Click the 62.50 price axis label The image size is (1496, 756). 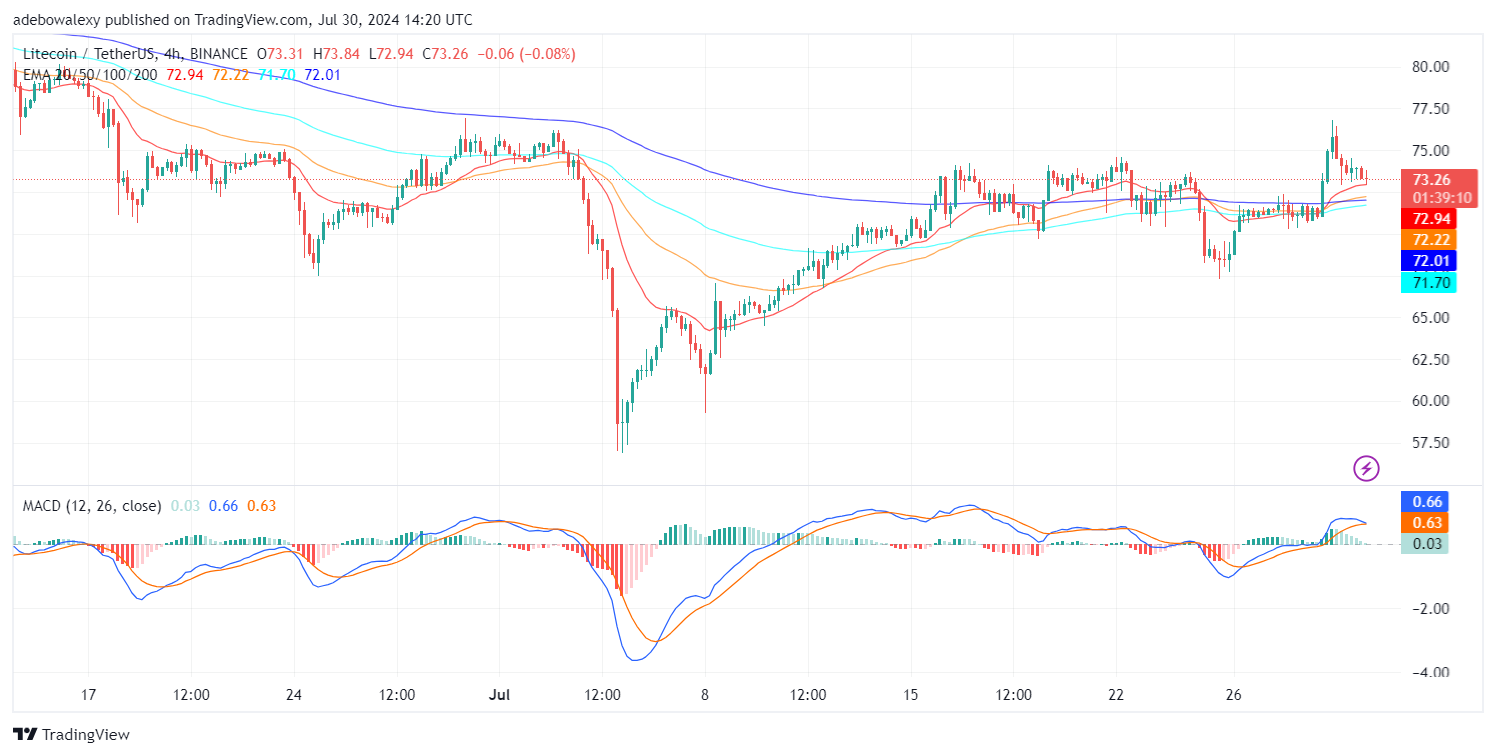1429,359
